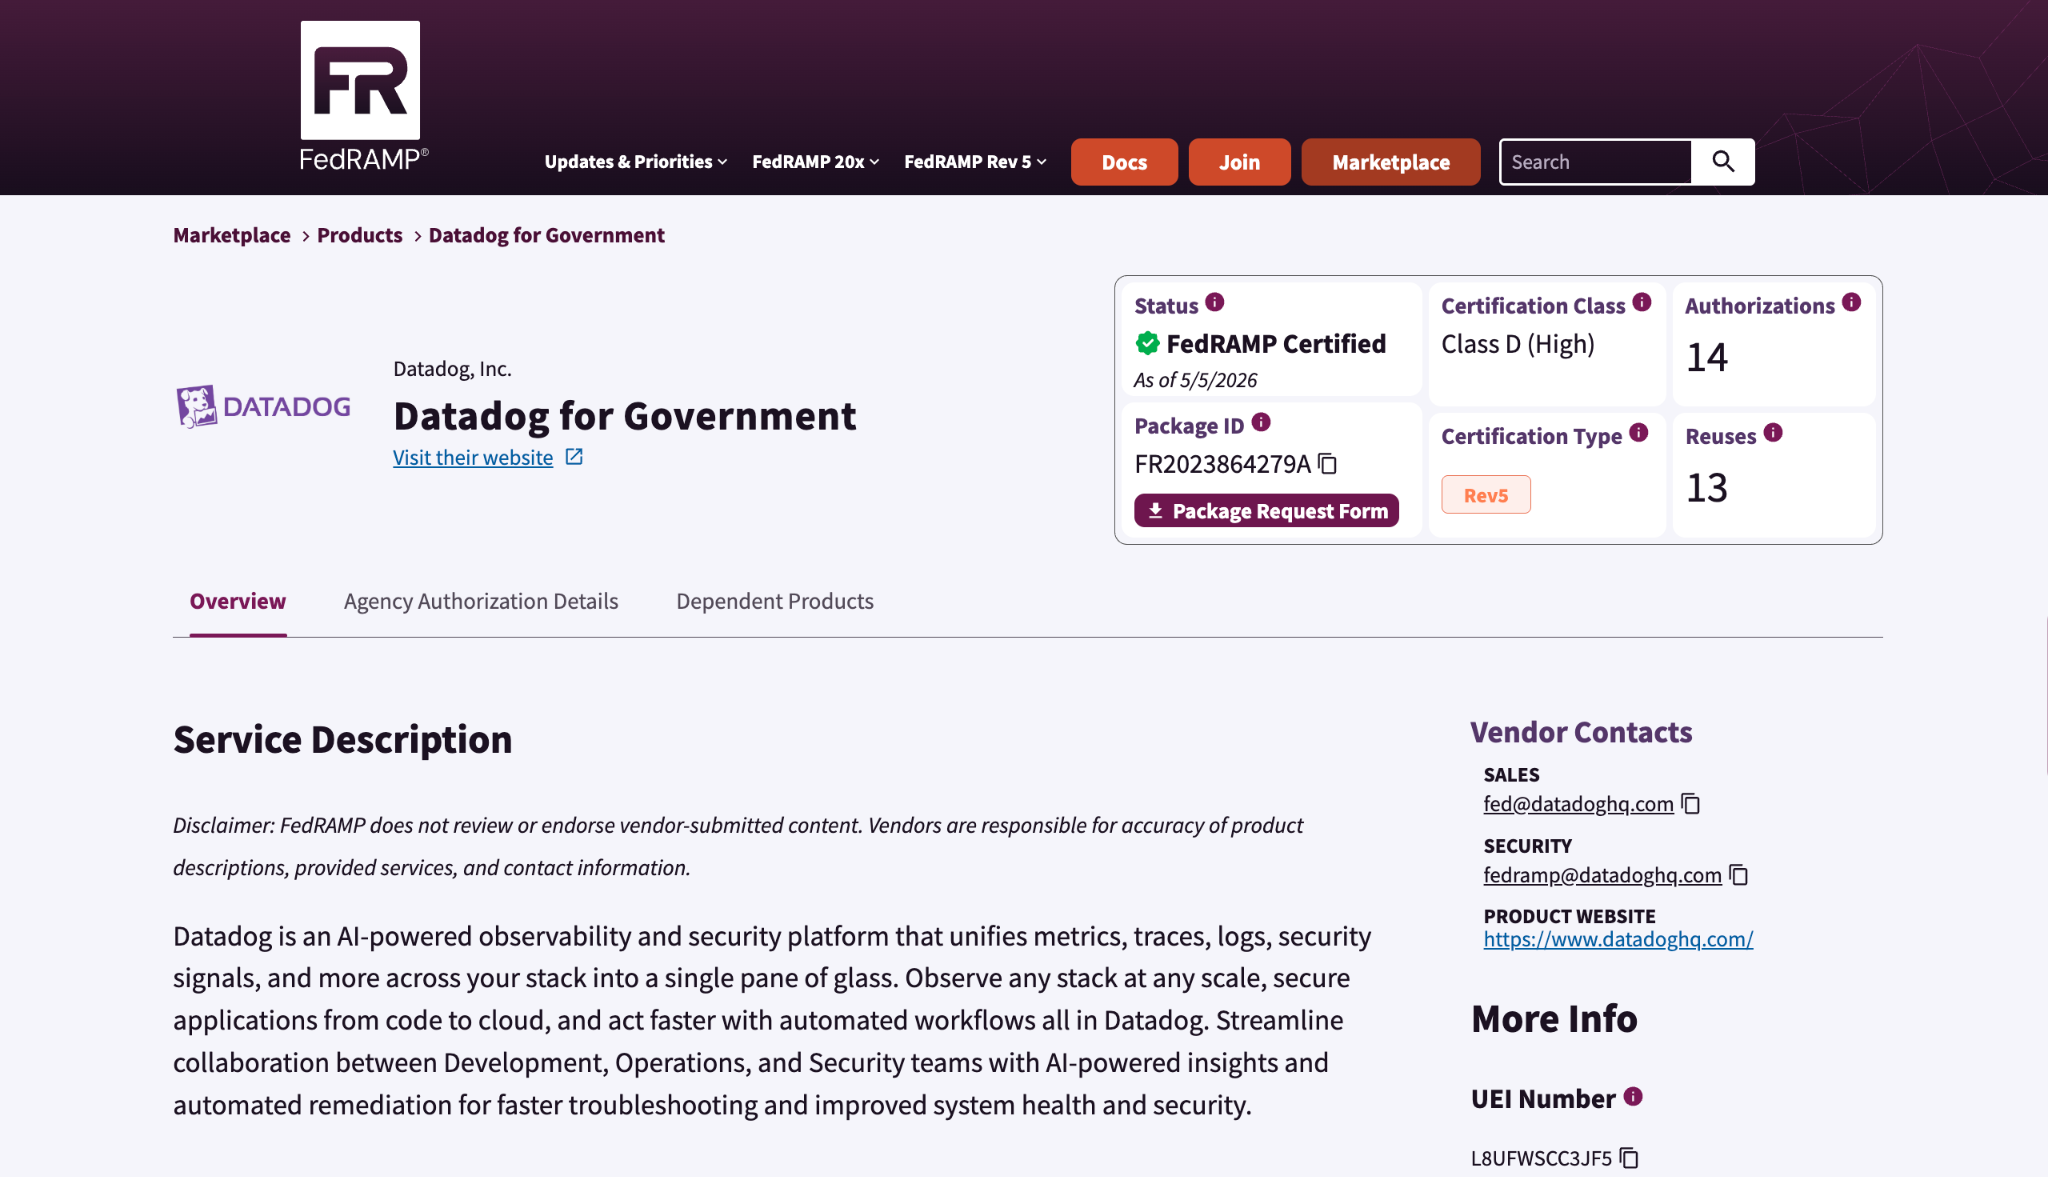Screen dimensions: 2048x1177
Task: Copy the Package ID FR2023864279A
Action: [x=1327, y=464]
